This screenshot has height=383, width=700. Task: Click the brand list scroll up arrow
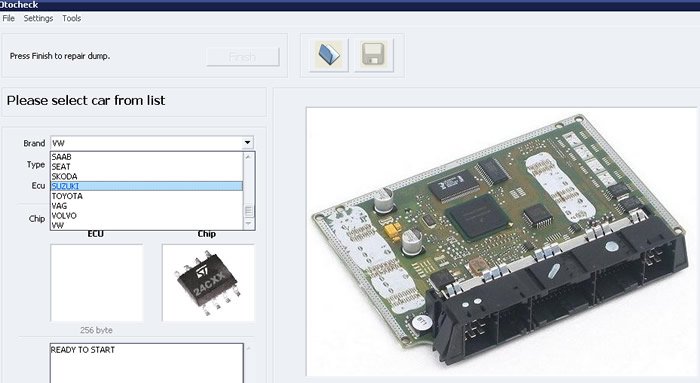tap(249, 157)
